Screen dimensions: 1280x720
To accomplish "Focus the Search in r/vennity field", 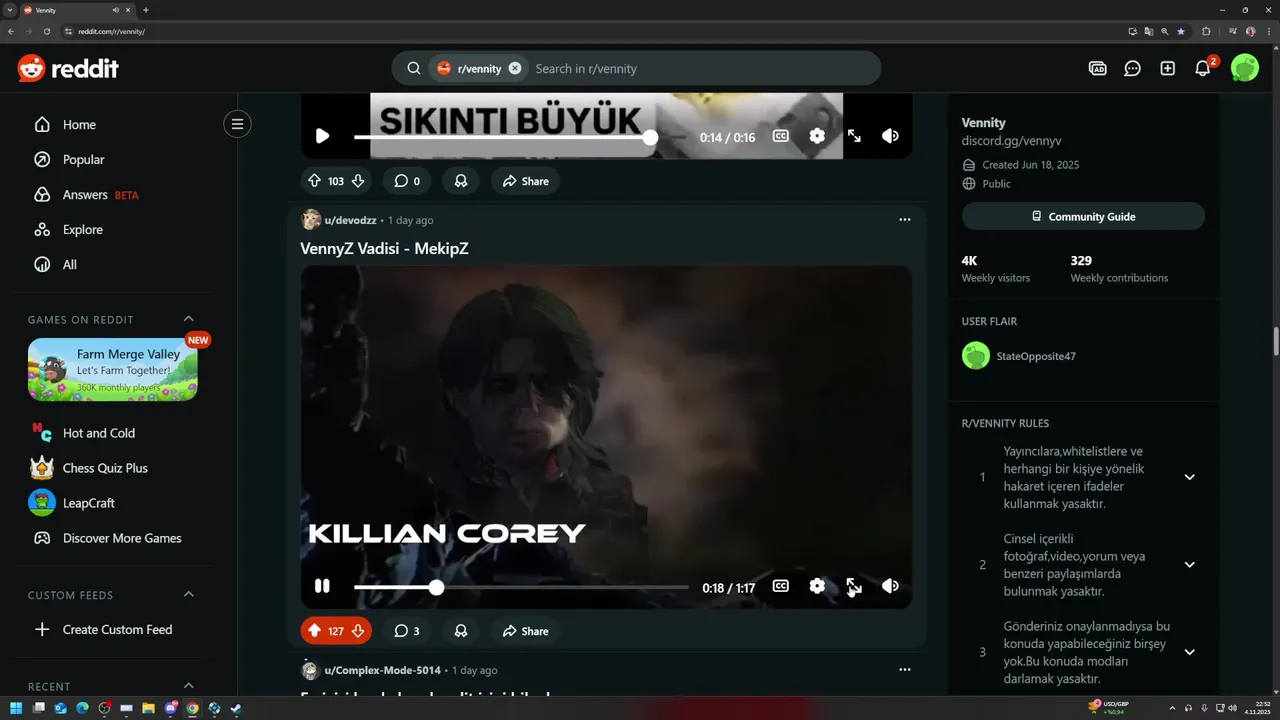I will click(x=700, y=68).
